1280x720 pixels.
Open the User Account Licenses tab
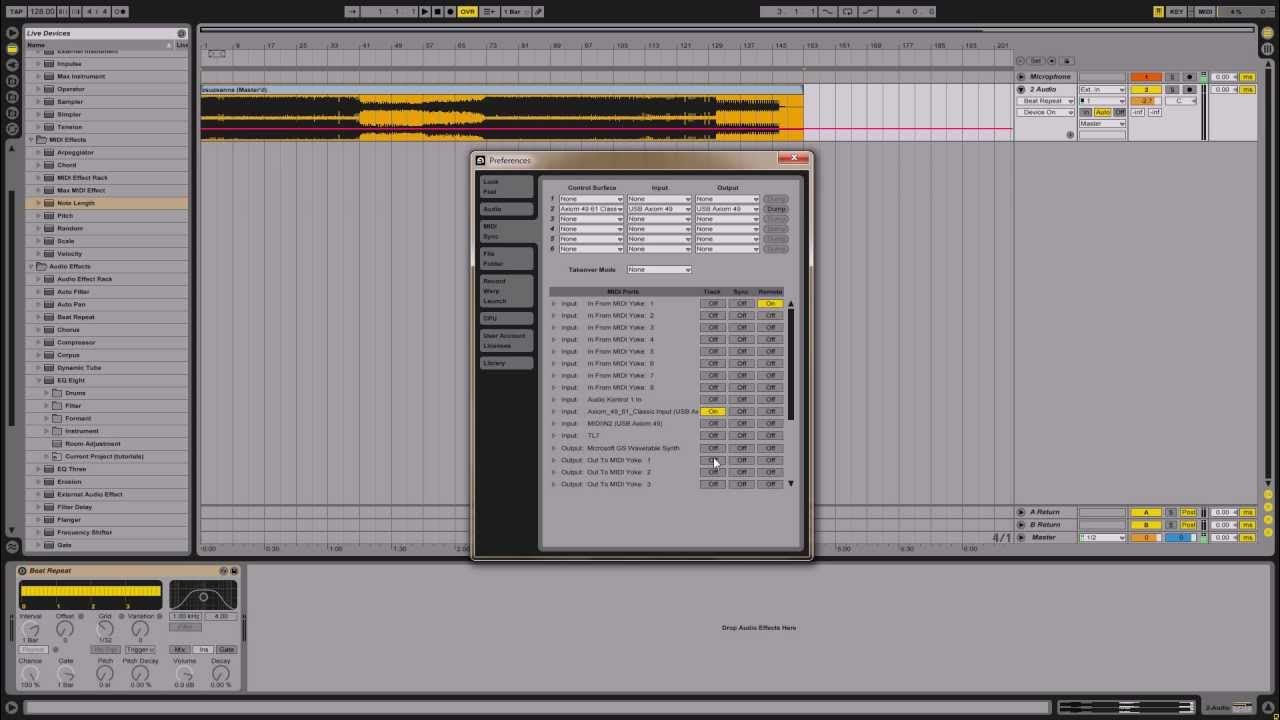(505, 341)
